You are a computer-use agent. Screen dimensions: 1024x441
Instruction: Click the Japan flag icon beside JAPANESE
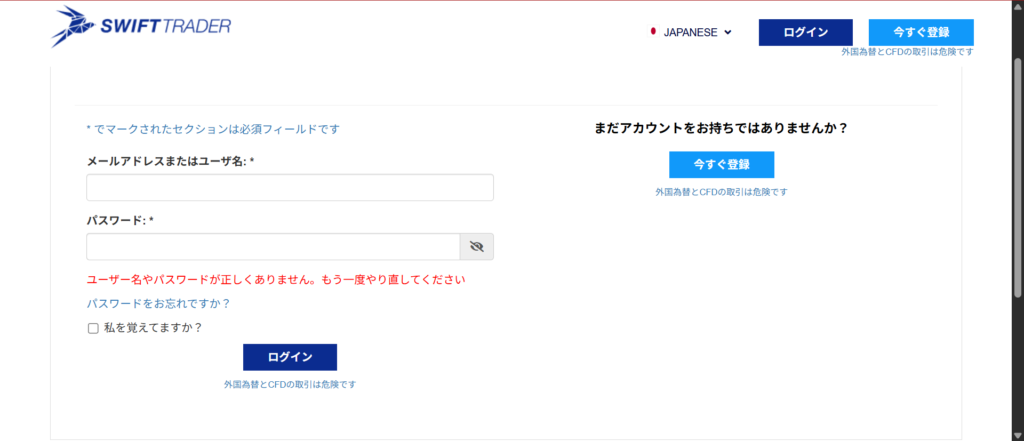tap(653, 32)
